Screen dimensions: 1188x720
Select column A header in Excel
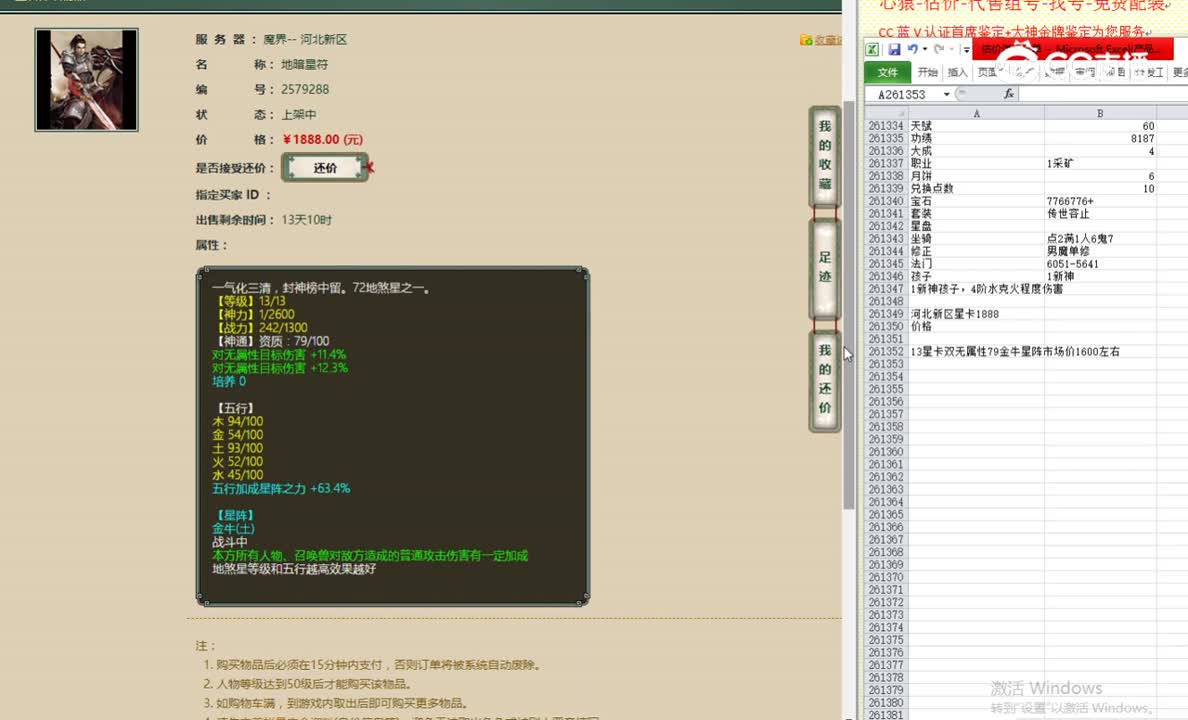pyautogui.click(x=976, y=113)
